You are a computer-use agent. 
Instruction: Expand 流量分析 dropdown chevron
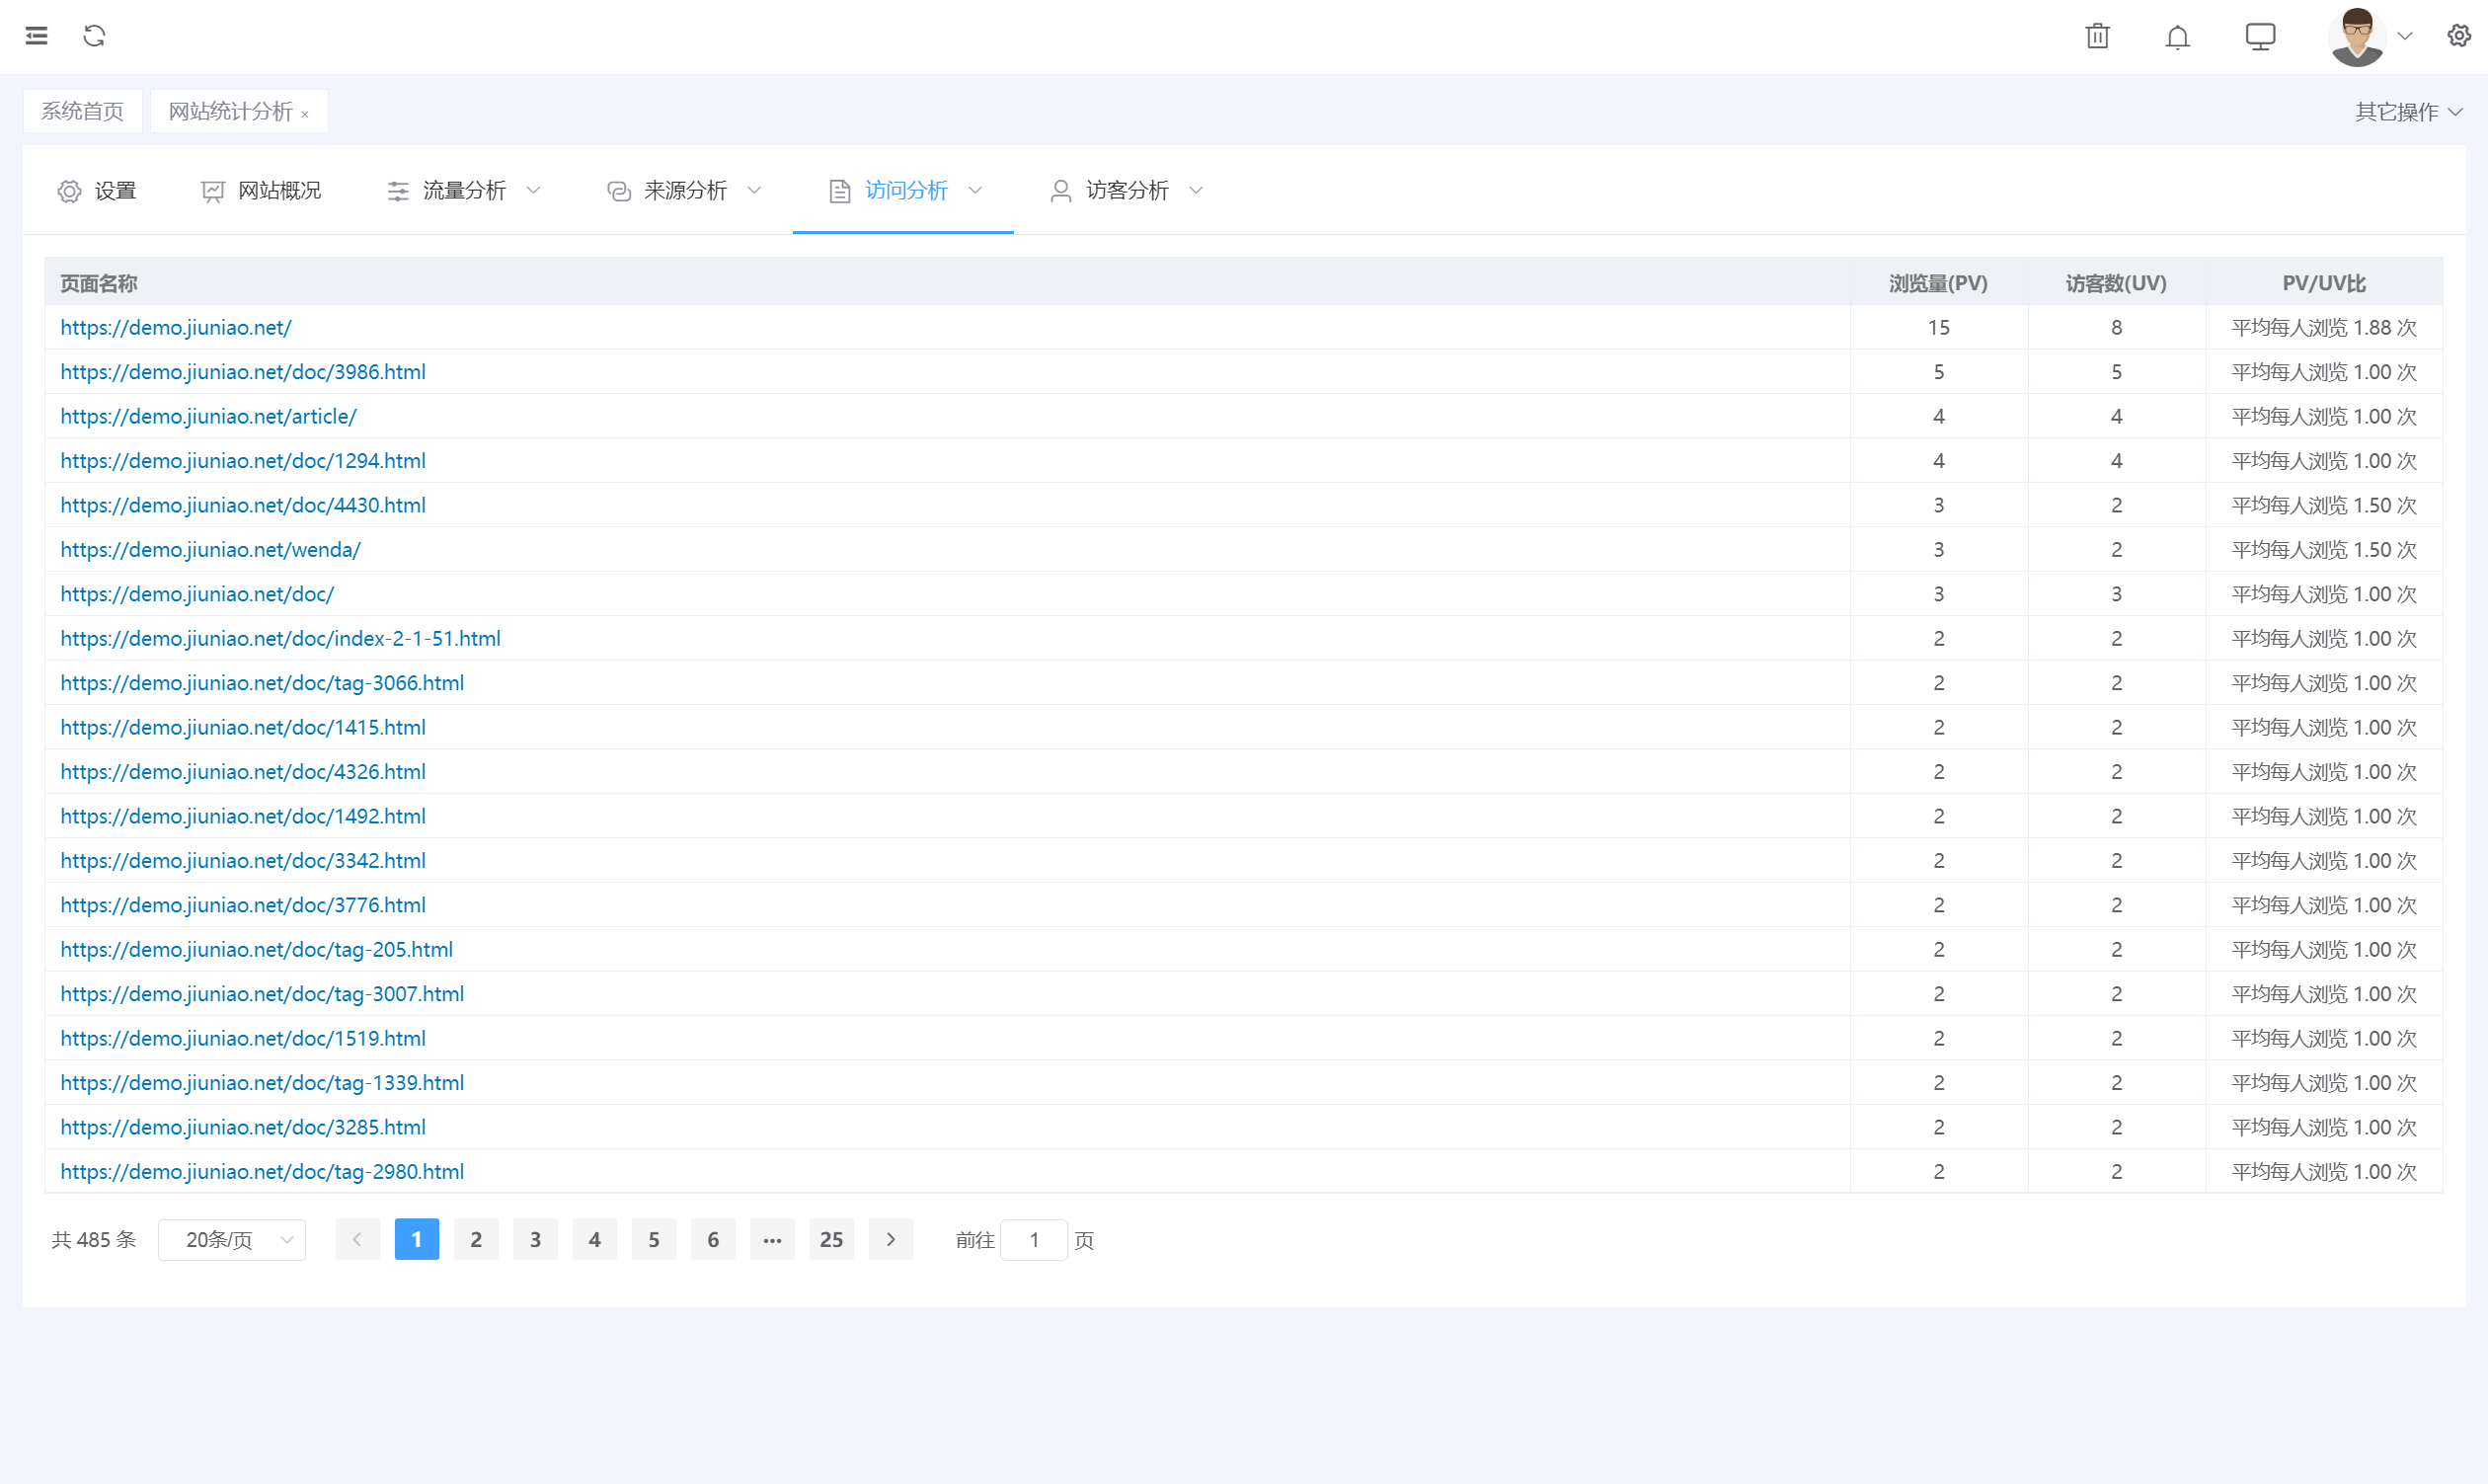[533, 190]
